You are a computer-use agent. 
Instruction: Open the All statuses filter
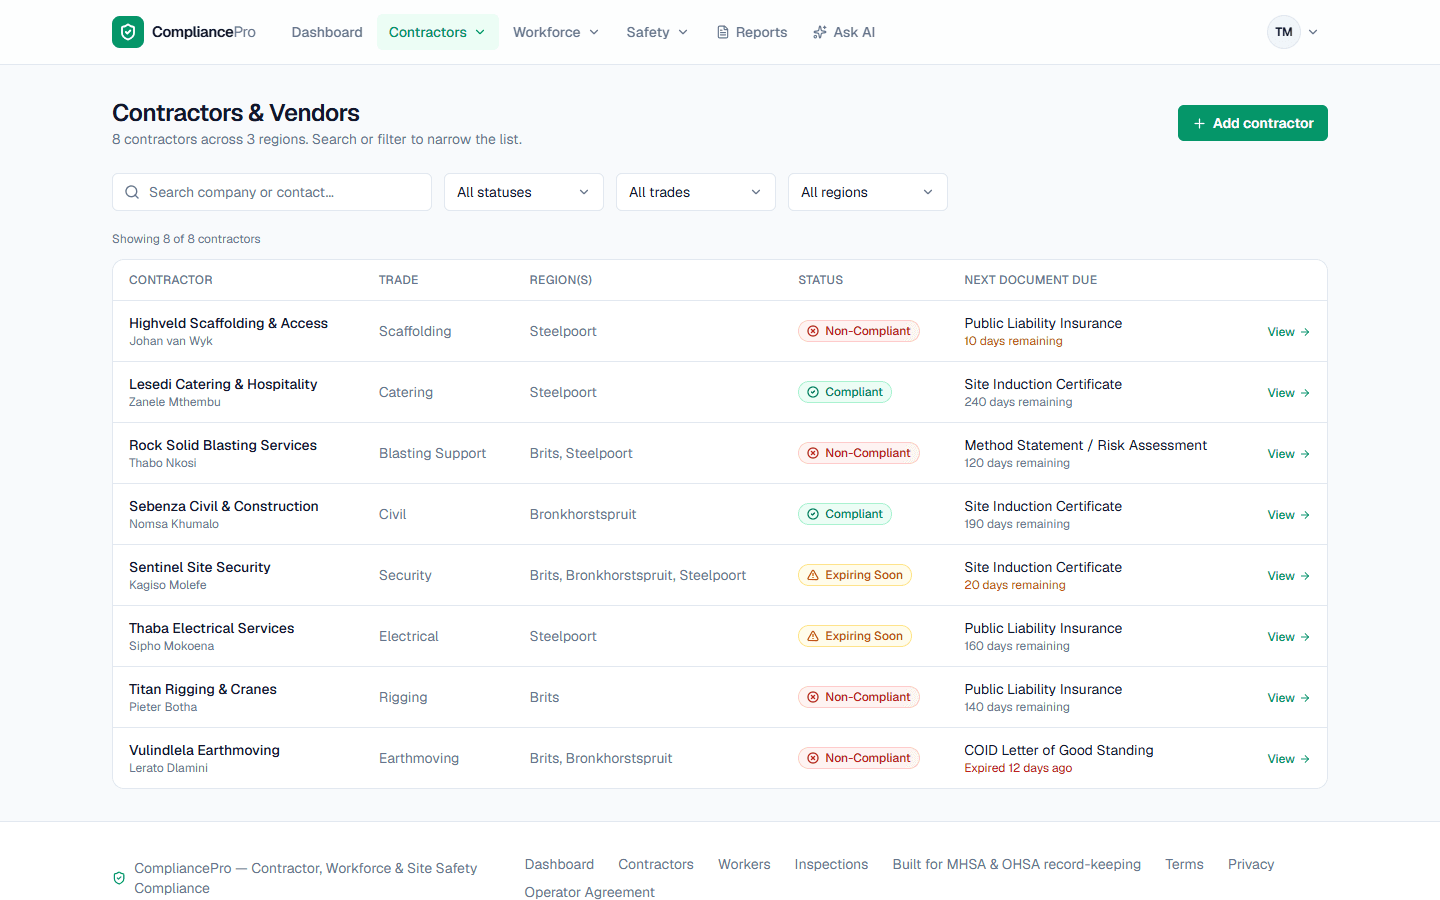(x=524, y=192)
